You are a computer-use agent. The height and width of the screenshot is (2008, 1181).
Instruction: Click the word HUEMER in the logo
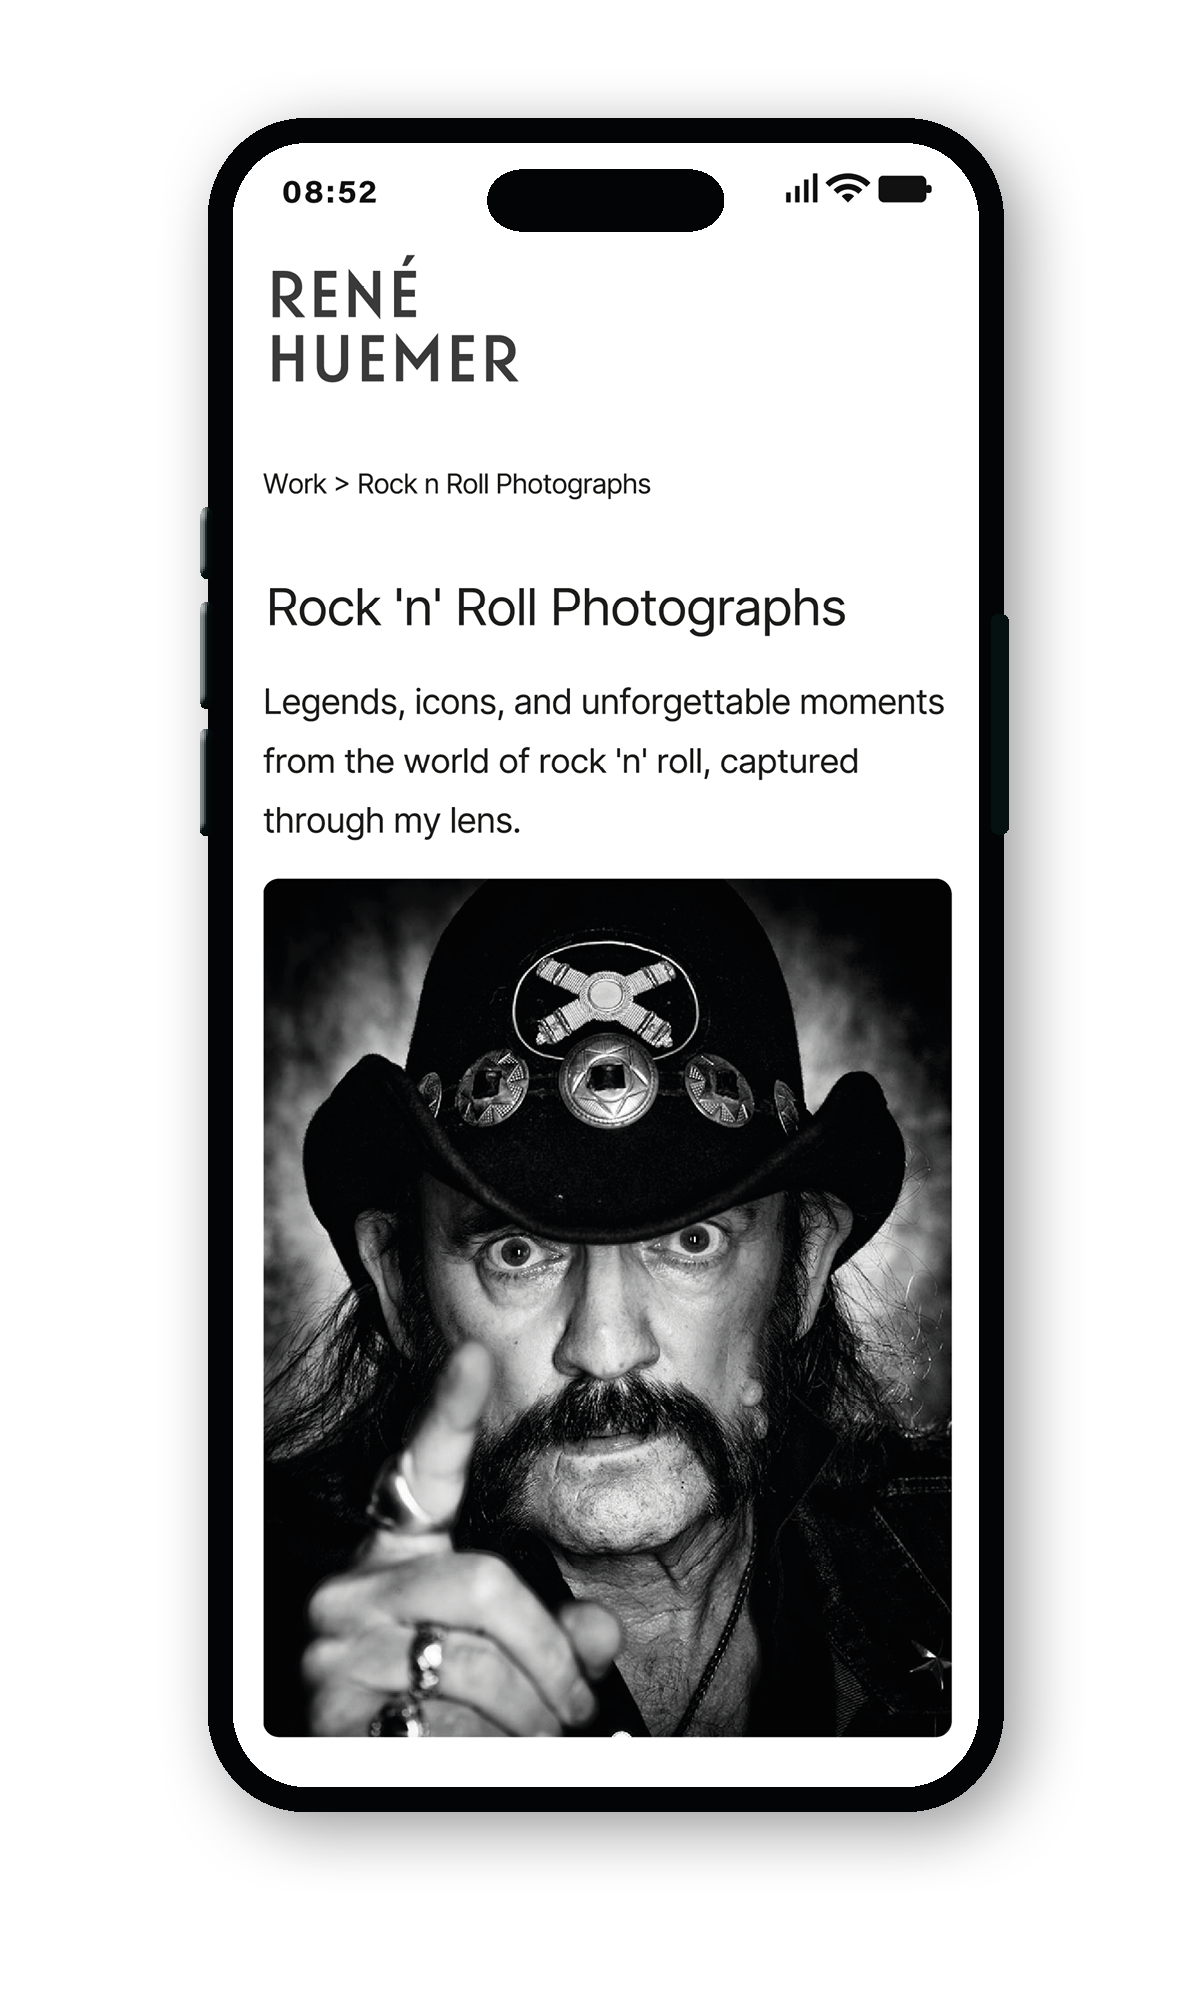[x=394, y=360]
